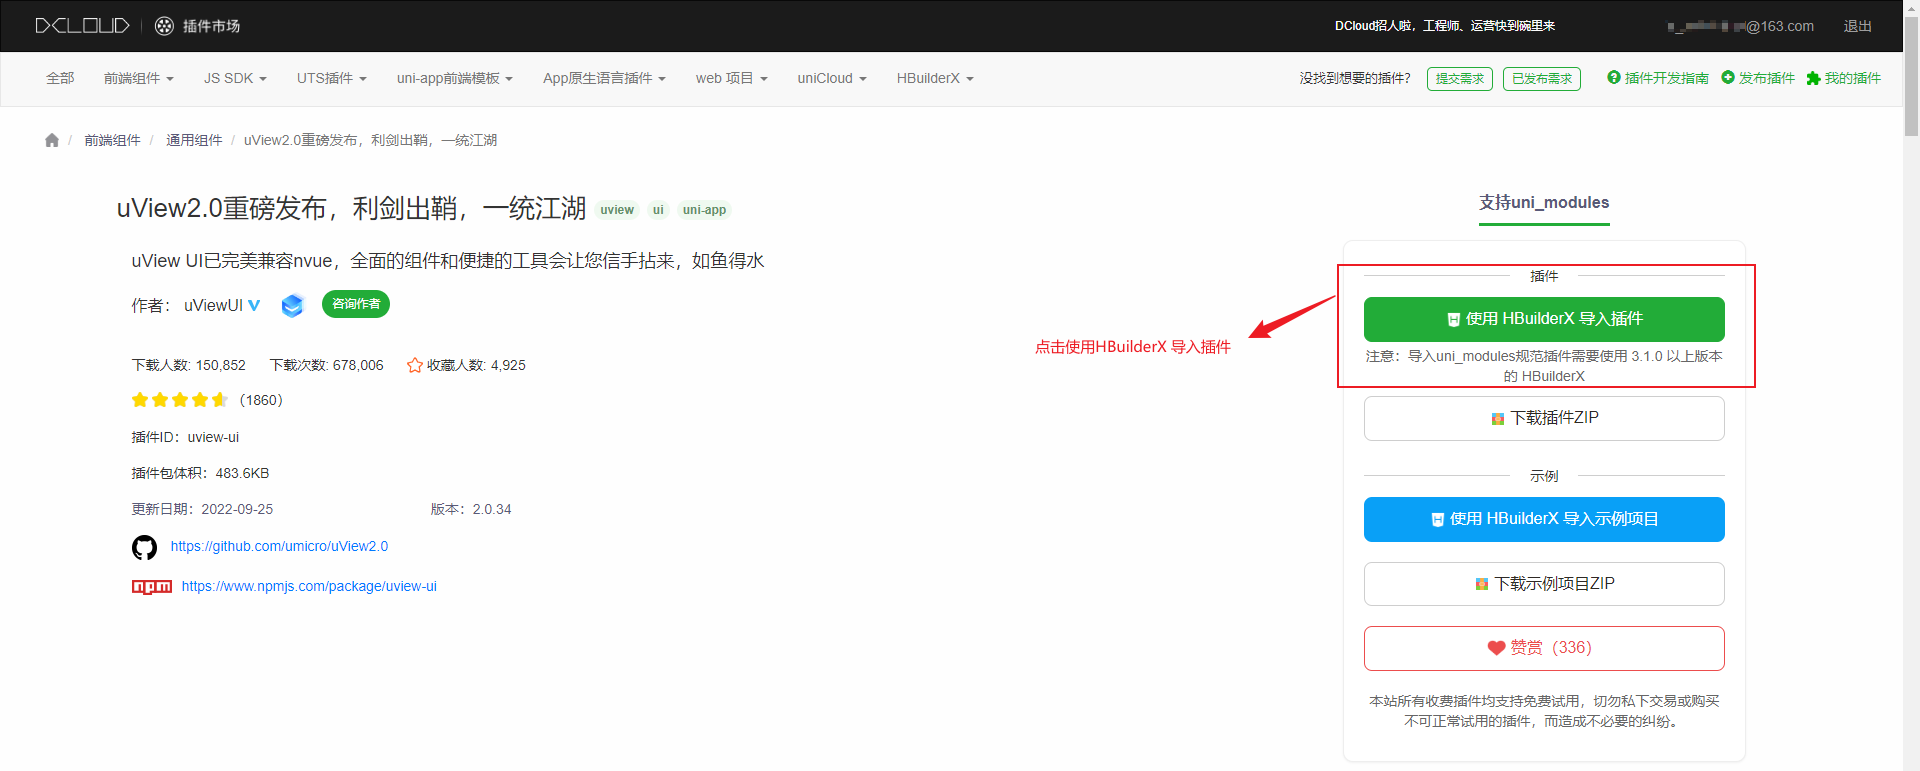The width and height of the screenshot is (1920, 771).
Task: Open the GitHub octocat icon
Action: tap(144, 547)
